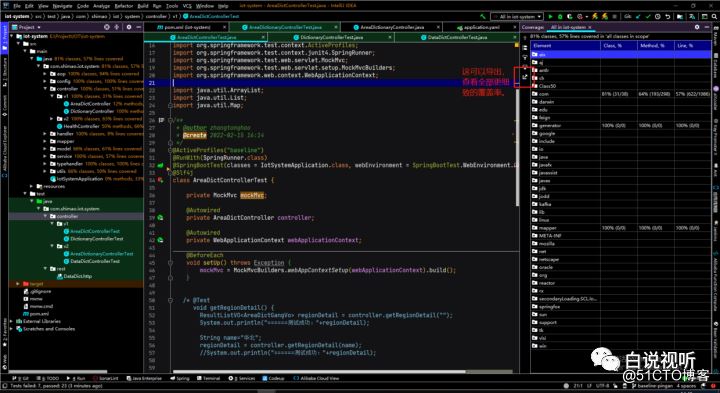This screenshot has width=720, height=393.
Task: Commit changes with the Git check icon
Action: (x=648, y=17)
